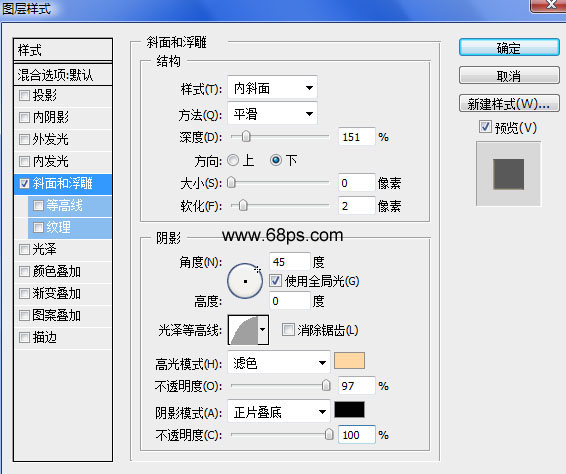The image size is (566, 474).
Task: Click the 确定 OK button
Action: click(509, 48)
